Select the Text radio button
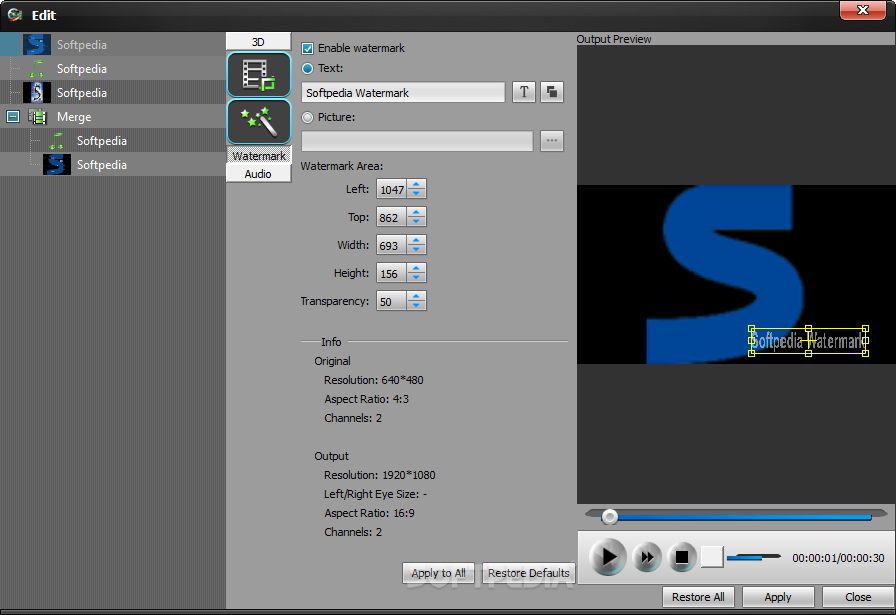This screenshot has width=896, height=615. (x=307, y=68)
